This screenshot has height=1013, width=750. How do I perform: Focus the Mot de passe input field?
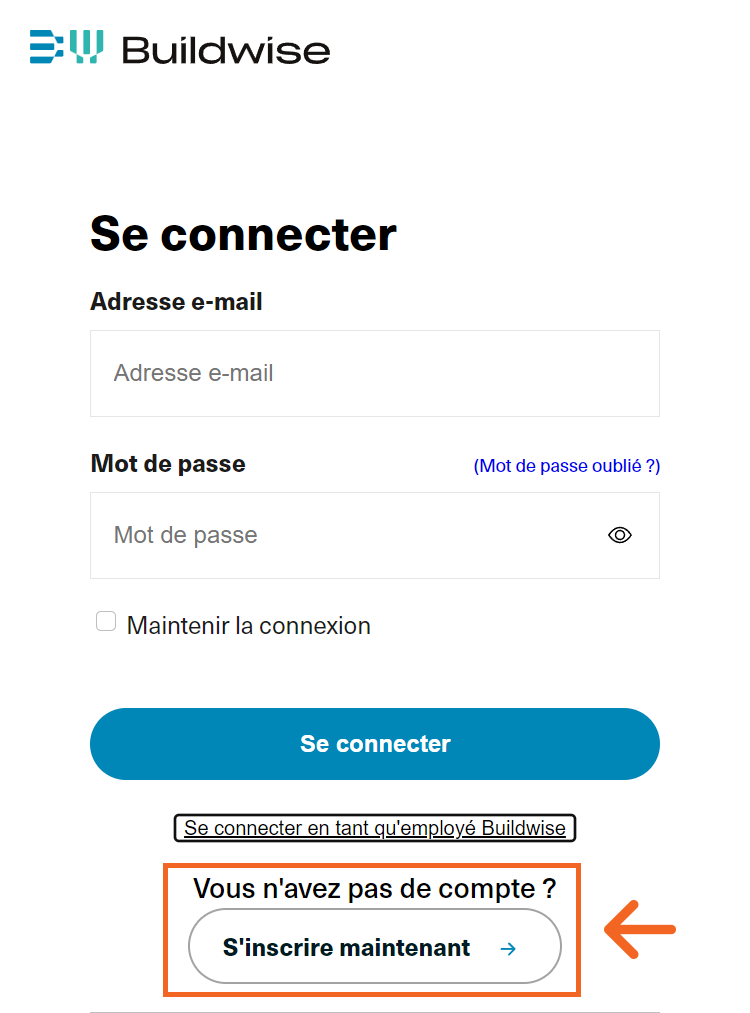click(x=340, y=535)
